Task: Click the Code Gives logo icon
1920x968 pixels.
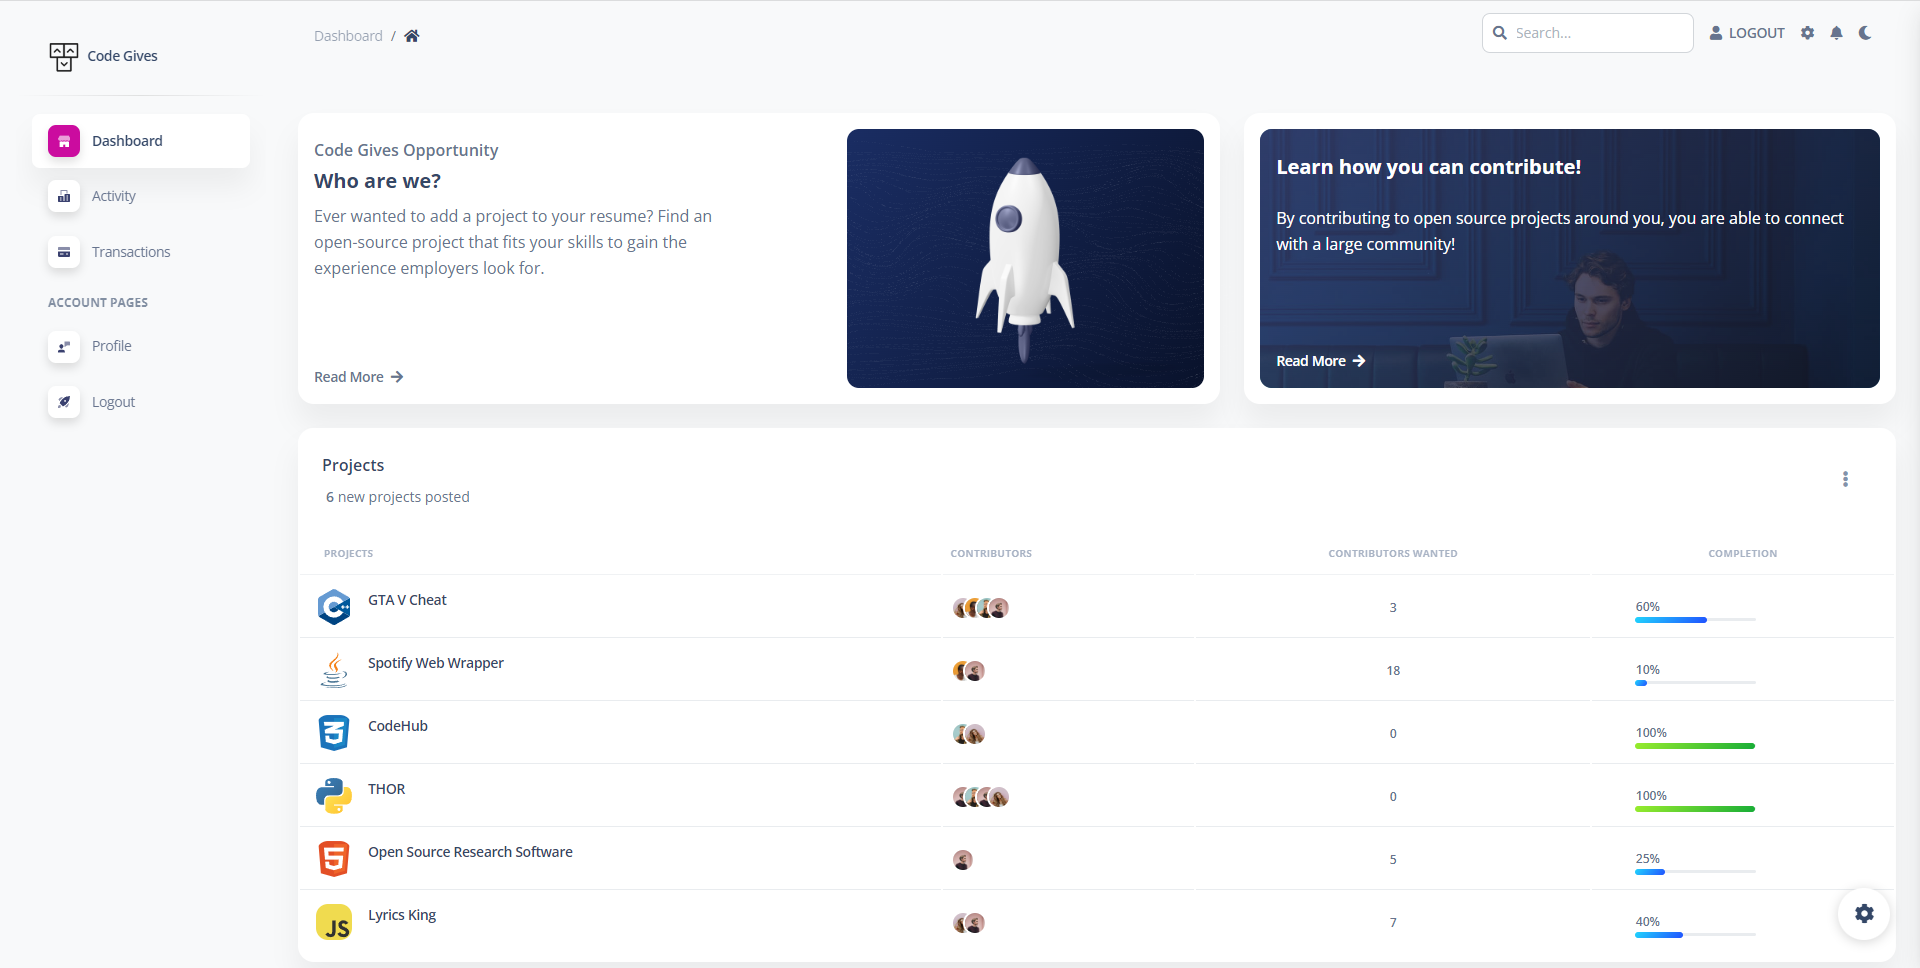Action: tap(63, 57)
